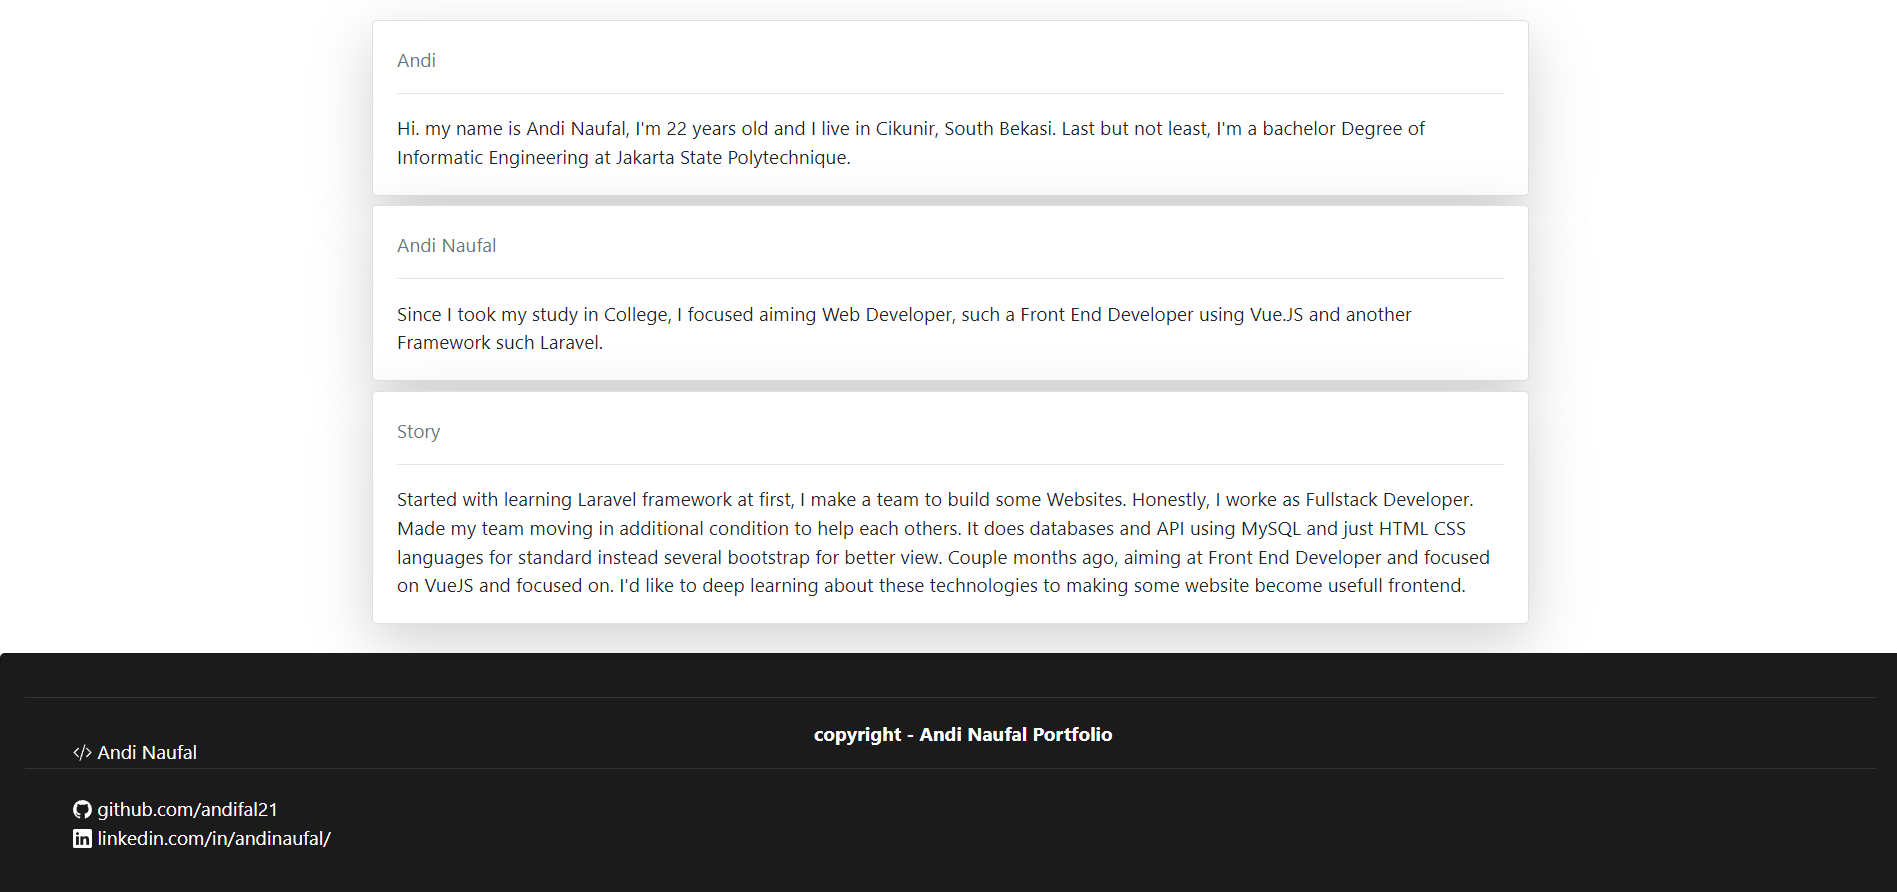Click the LinkedIn logo icon in footer

[82, 839]
